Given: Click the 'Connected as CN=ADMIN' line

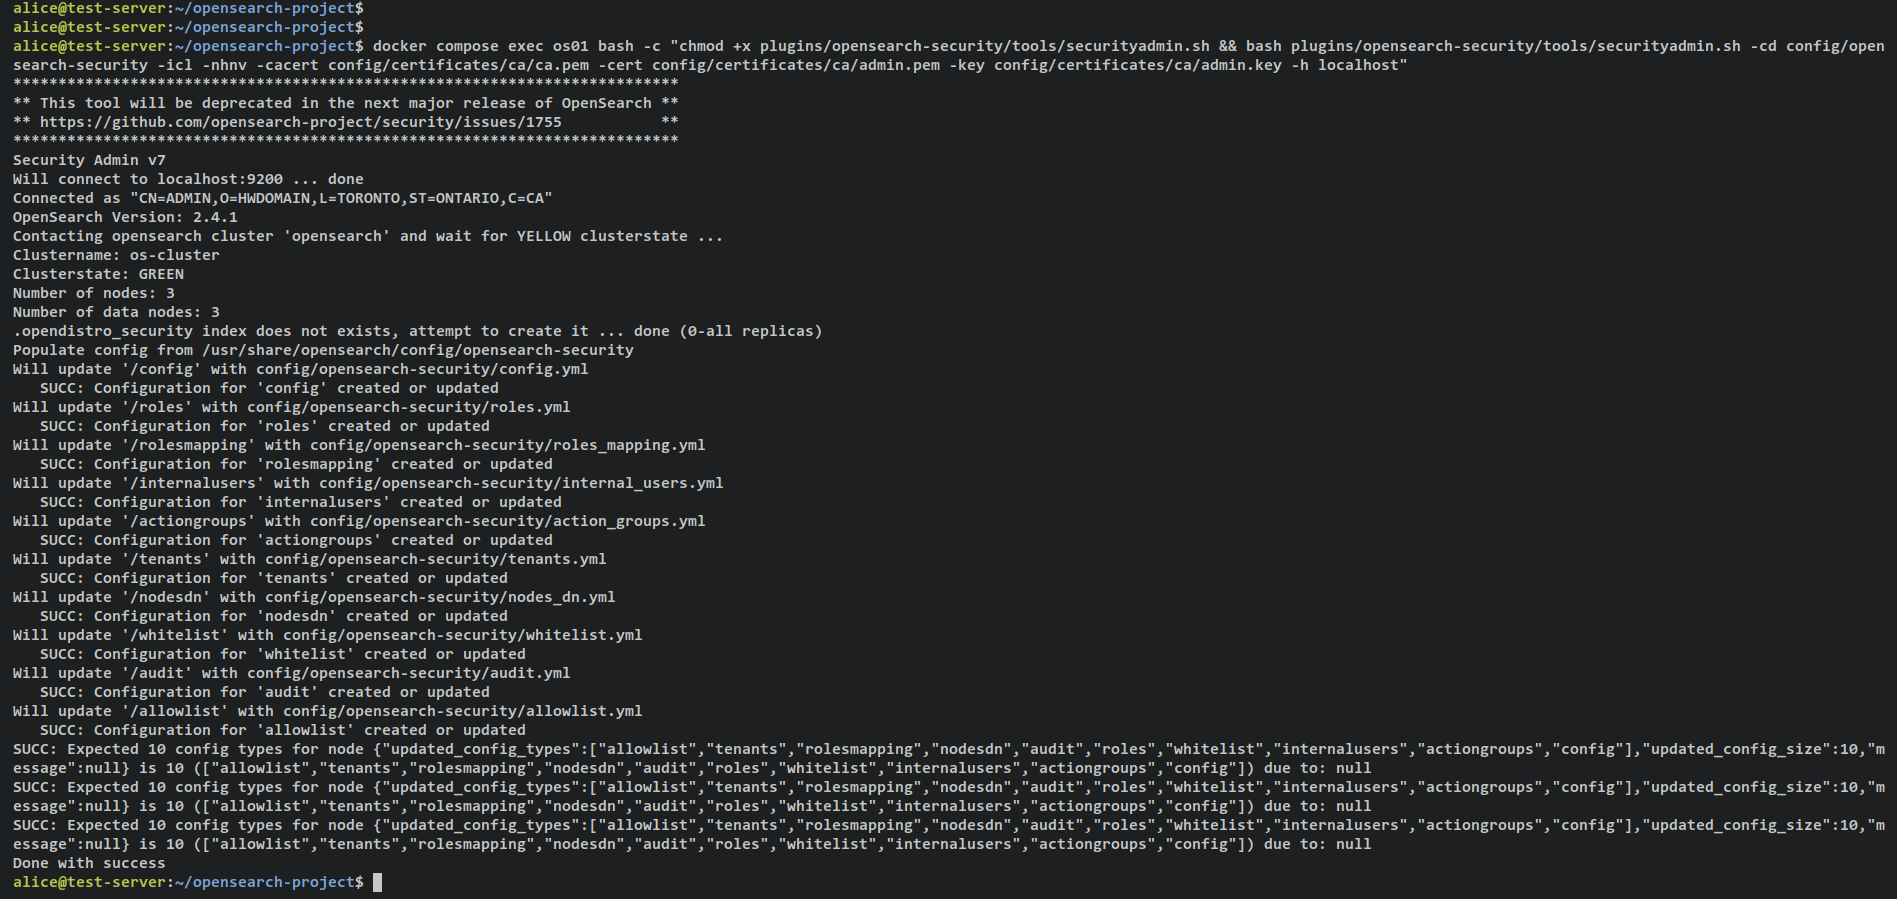Looking at the screenshot, I should pyautogui.click(x=283, y=198).
